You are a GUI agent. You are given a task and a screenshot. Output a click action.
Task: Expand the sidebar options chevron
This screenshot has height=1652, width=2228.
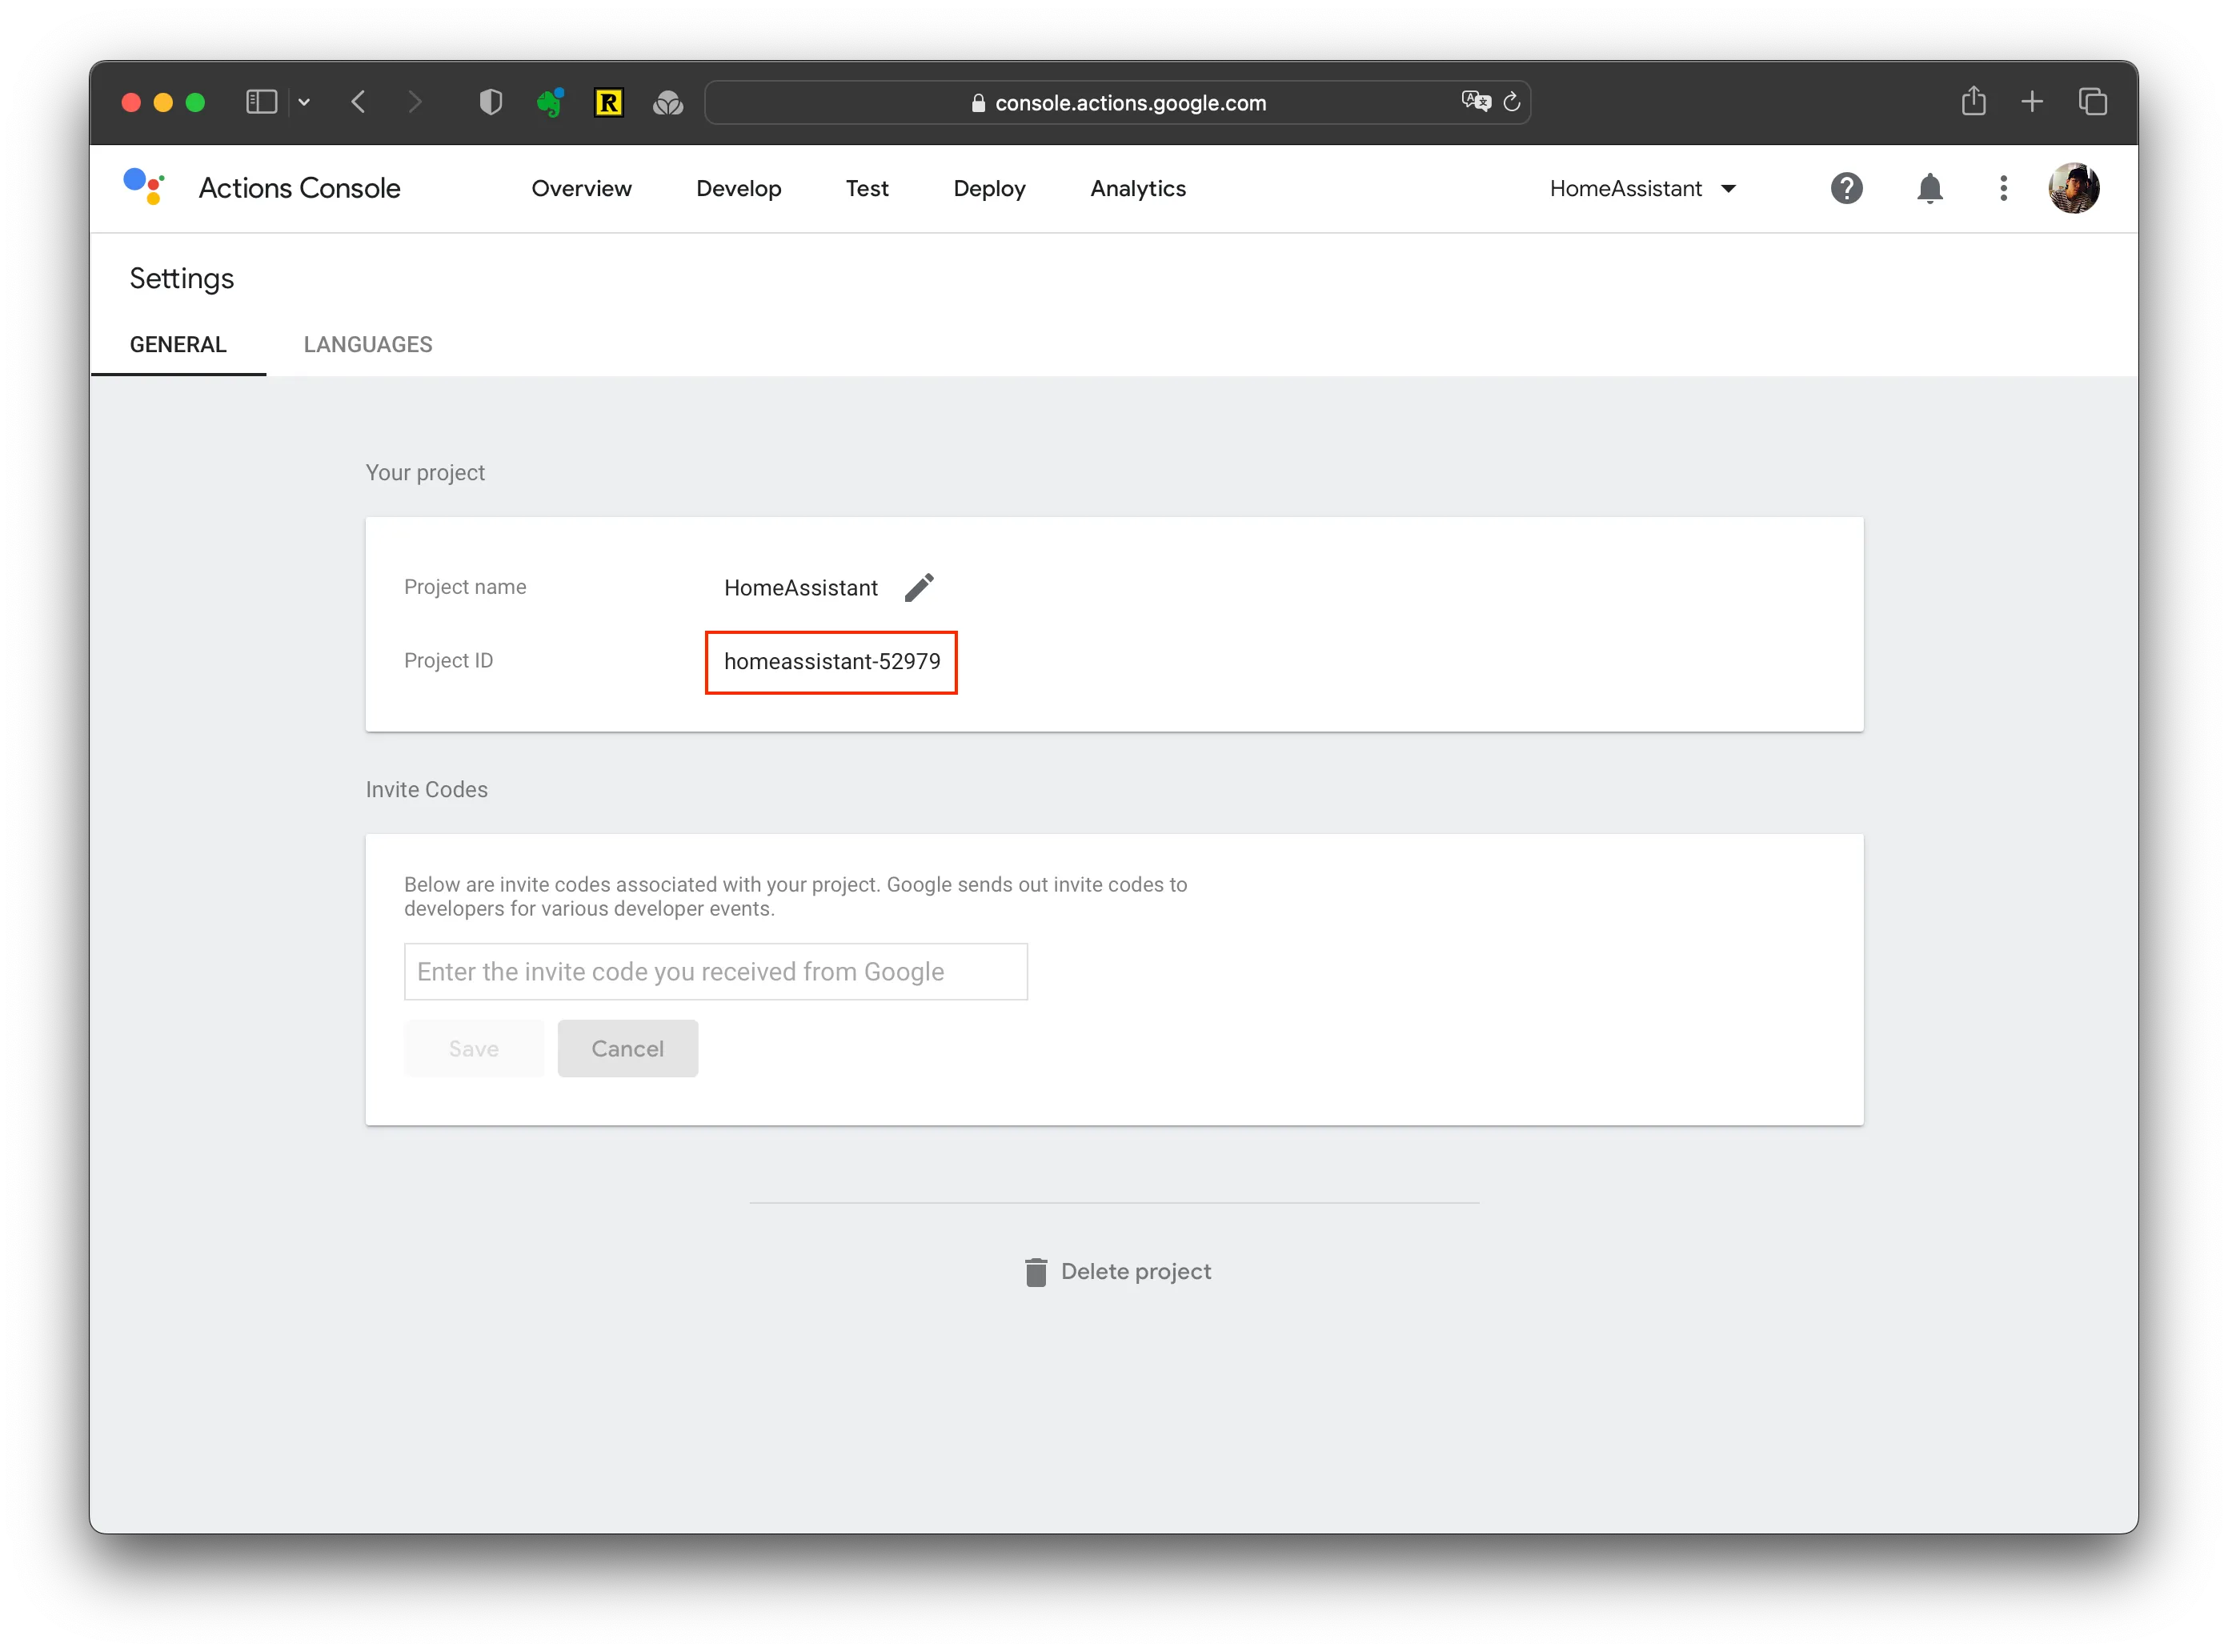(304, 102)
